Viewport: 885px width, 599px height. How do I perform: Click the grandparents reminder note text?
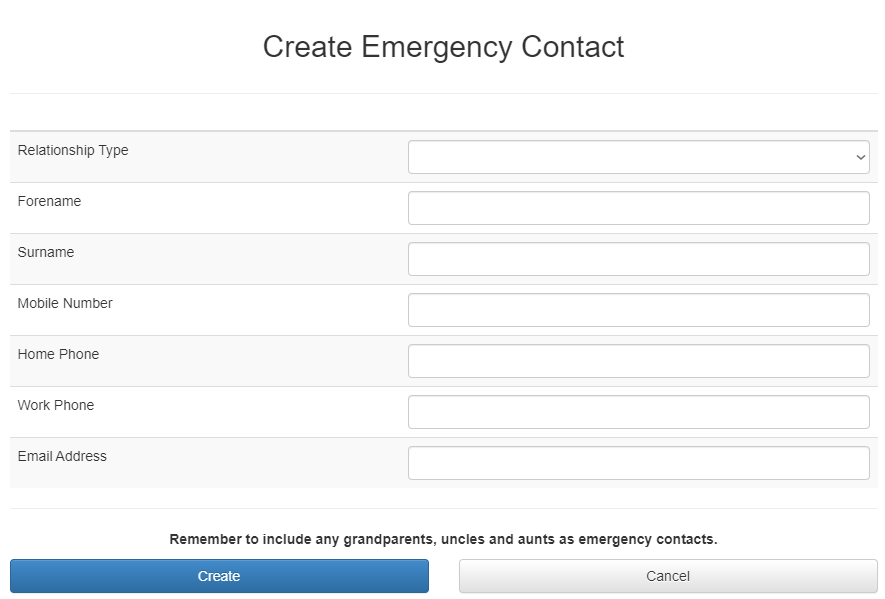point(443,539)
